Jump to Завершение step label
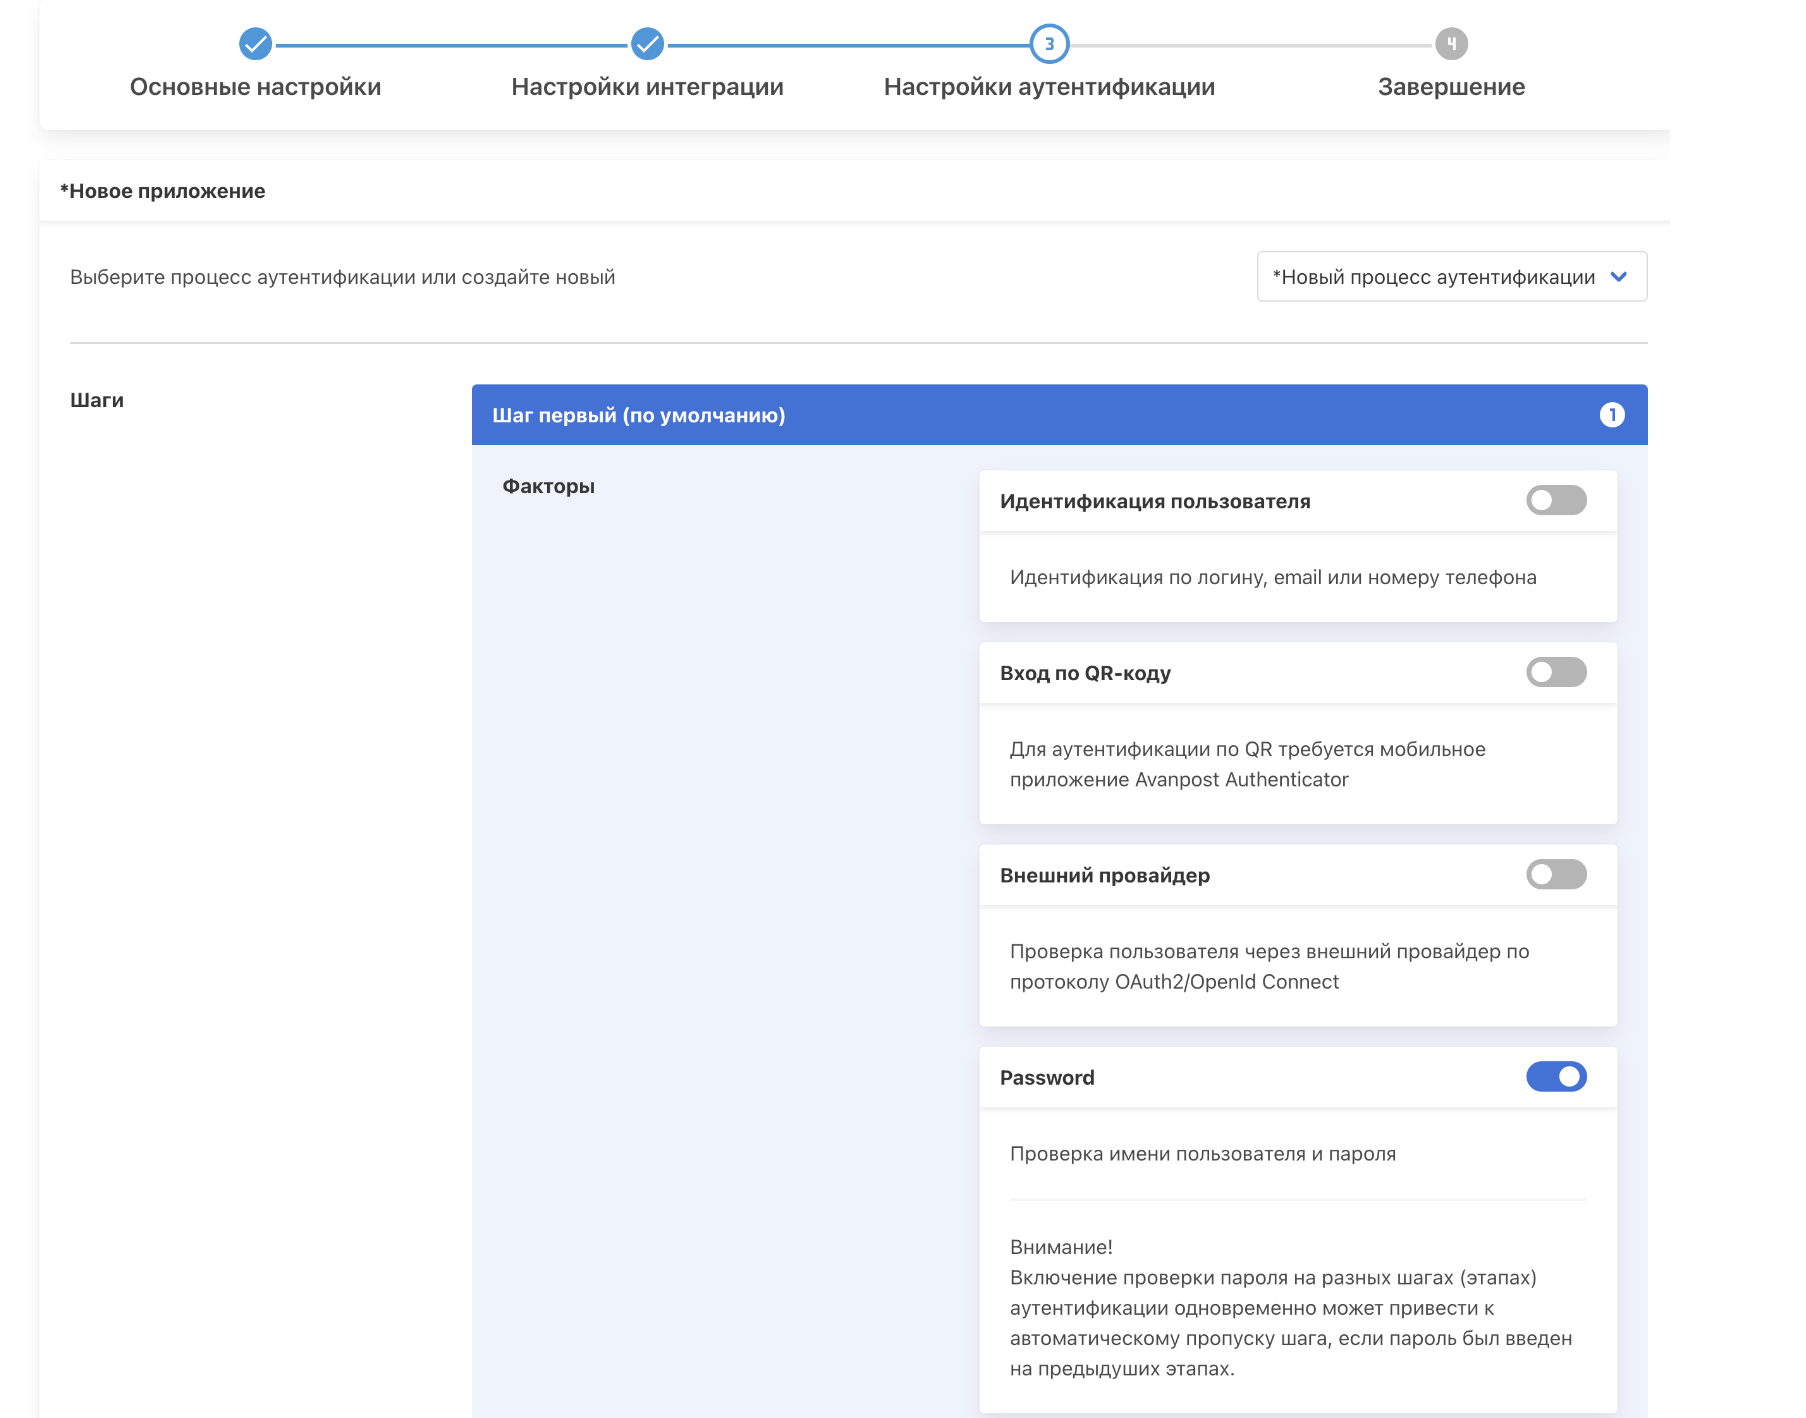1806x1418 pixels. pyautogui.click(x=1451, y=87)
